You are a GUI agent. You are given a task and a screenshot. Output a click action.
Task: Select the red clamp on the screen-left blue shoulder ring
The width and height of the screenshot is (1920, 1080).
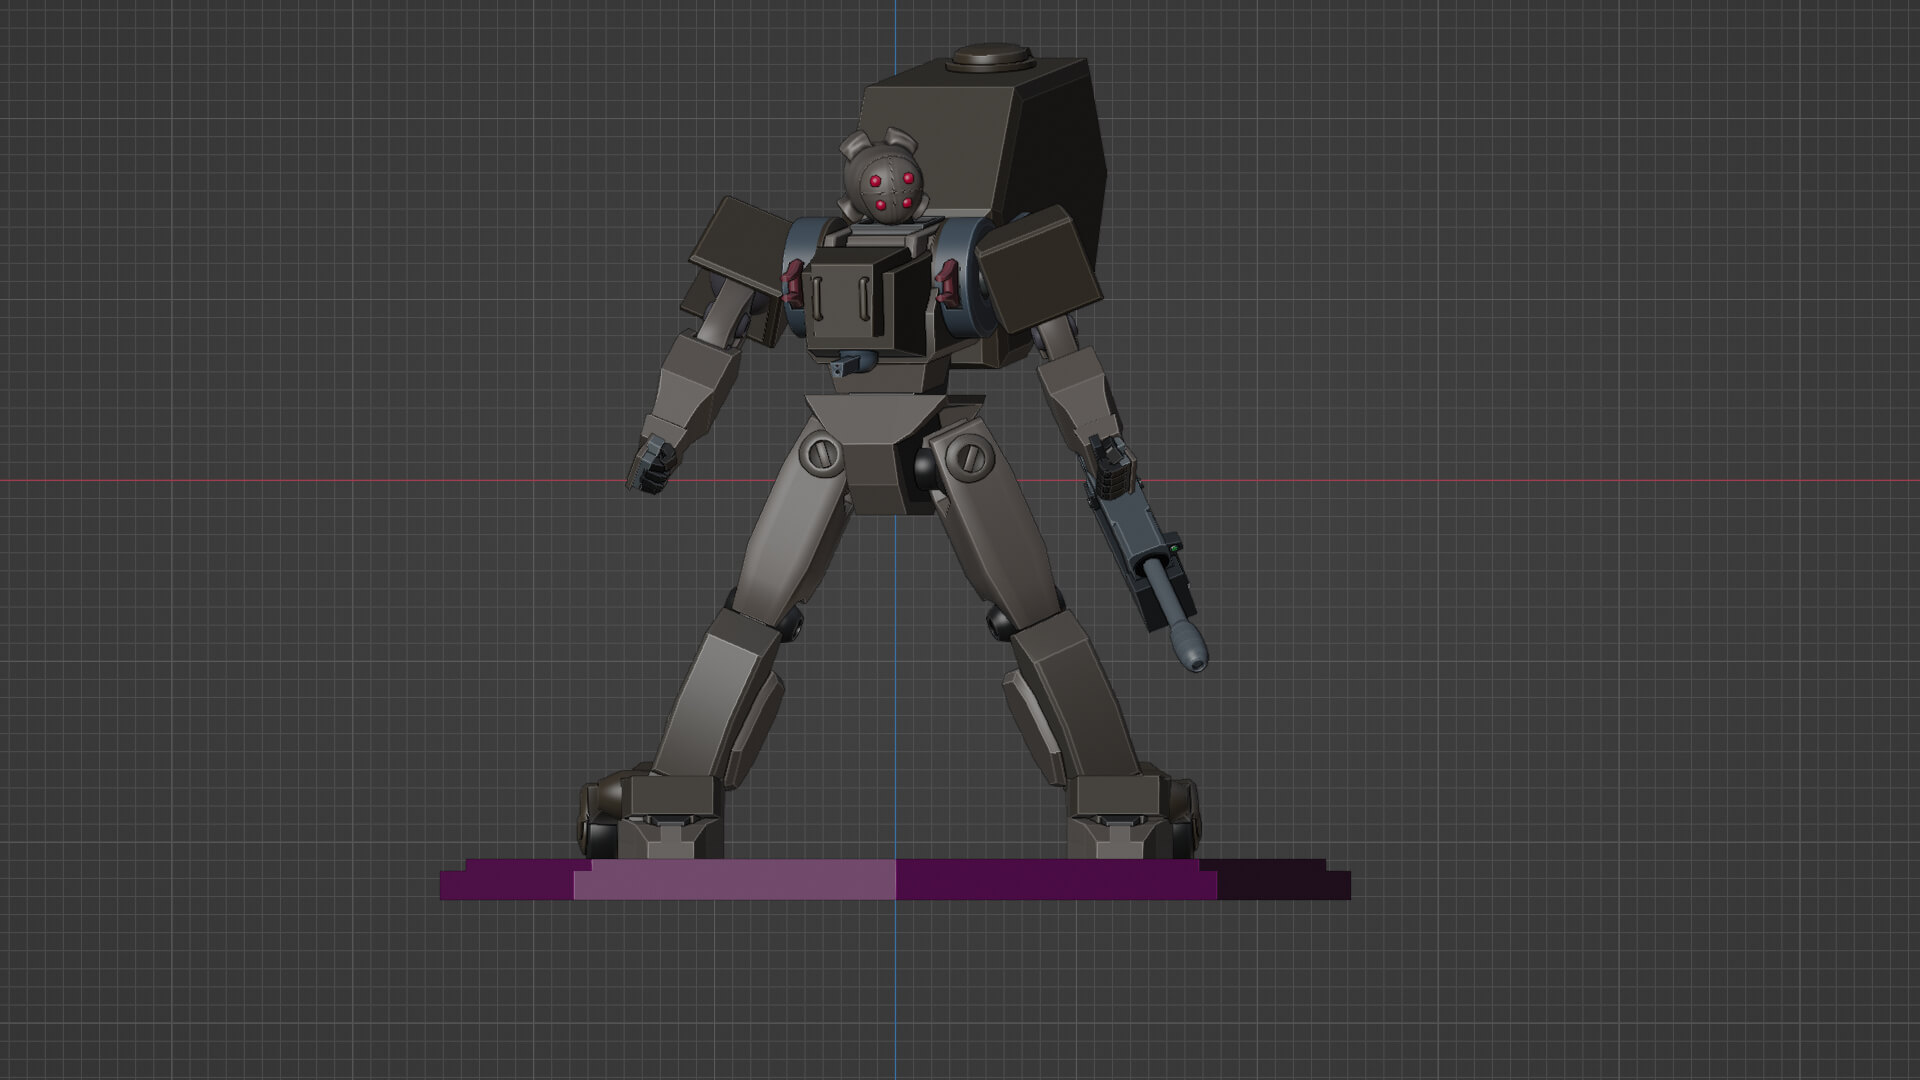[x=792, y=282]
